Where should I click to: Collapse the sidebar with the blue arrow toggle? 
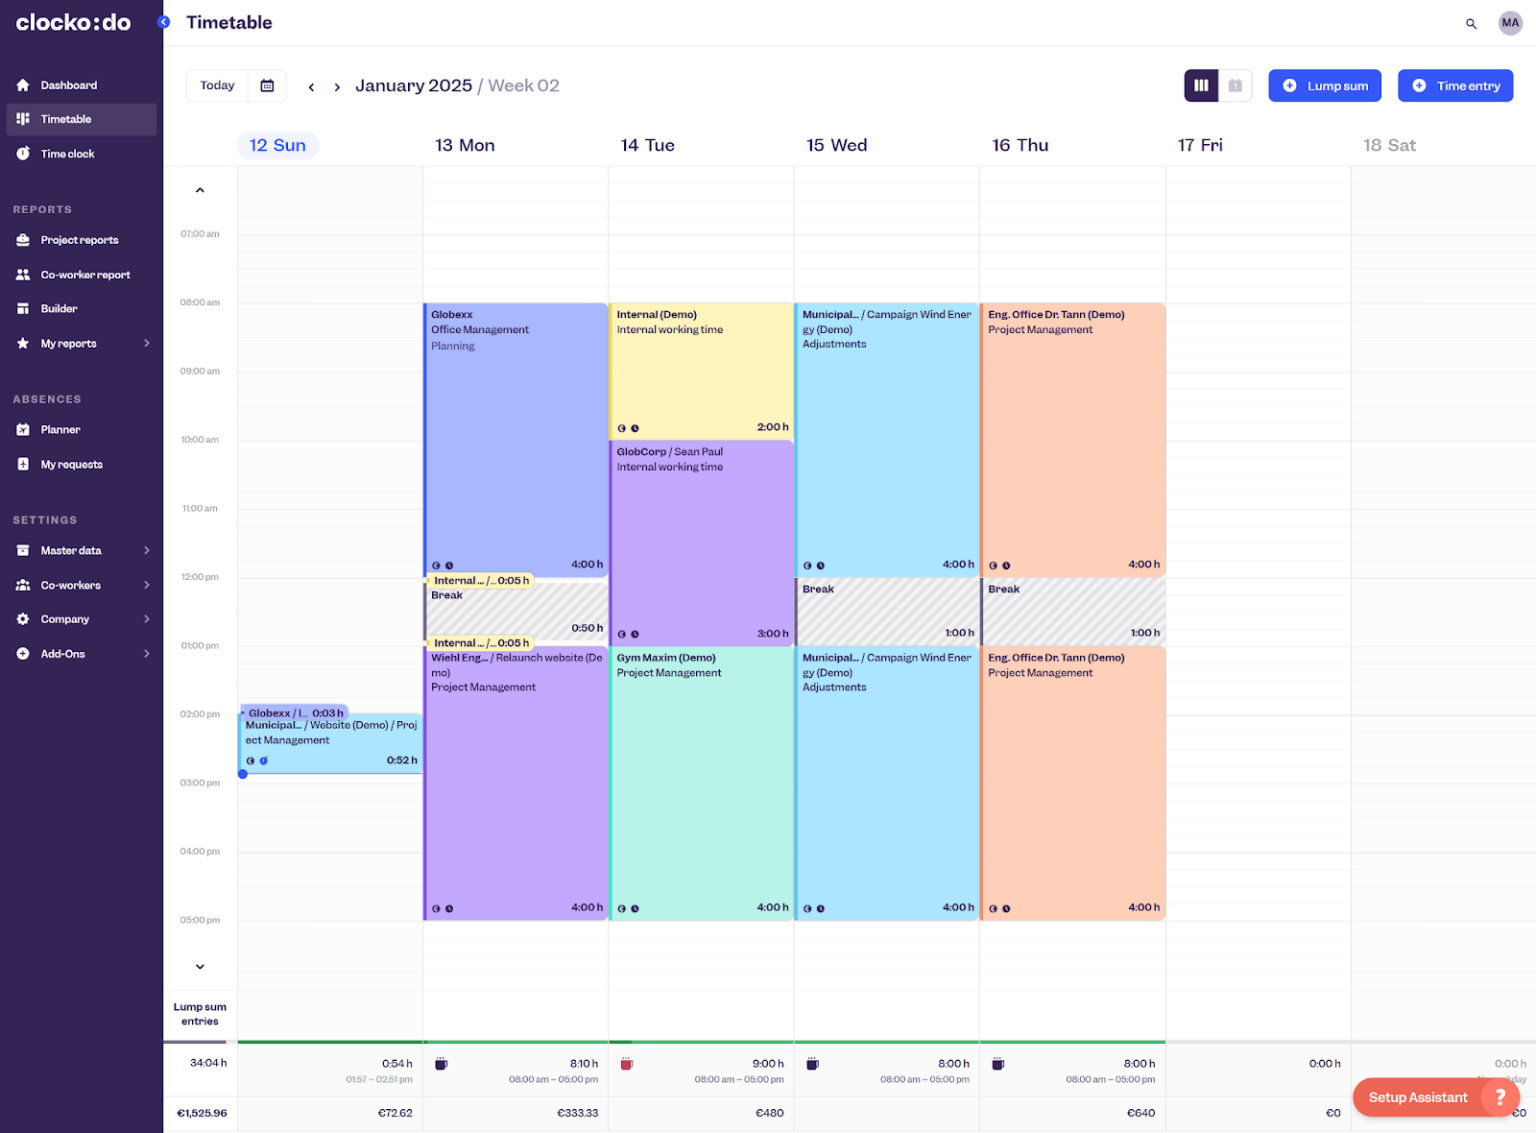pos(163,21)
